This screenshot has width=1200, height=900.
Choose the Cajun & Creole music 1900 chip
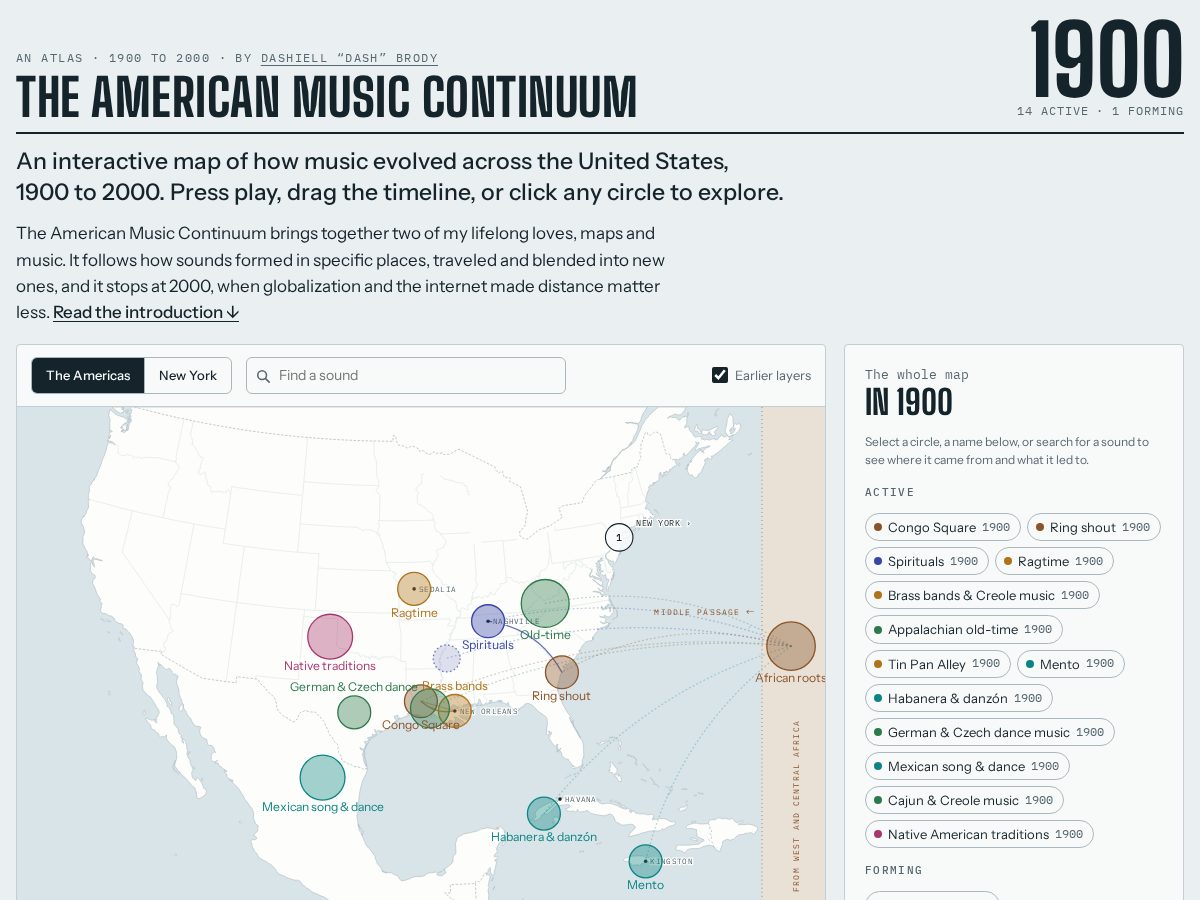pos(964,800)
